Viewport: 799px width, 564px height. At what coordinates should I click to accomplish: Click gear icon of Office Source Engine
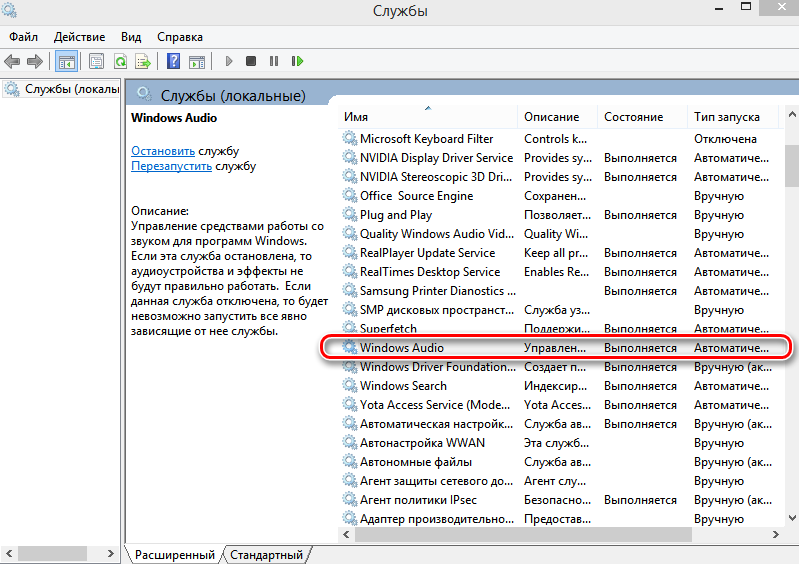point(350,196)
